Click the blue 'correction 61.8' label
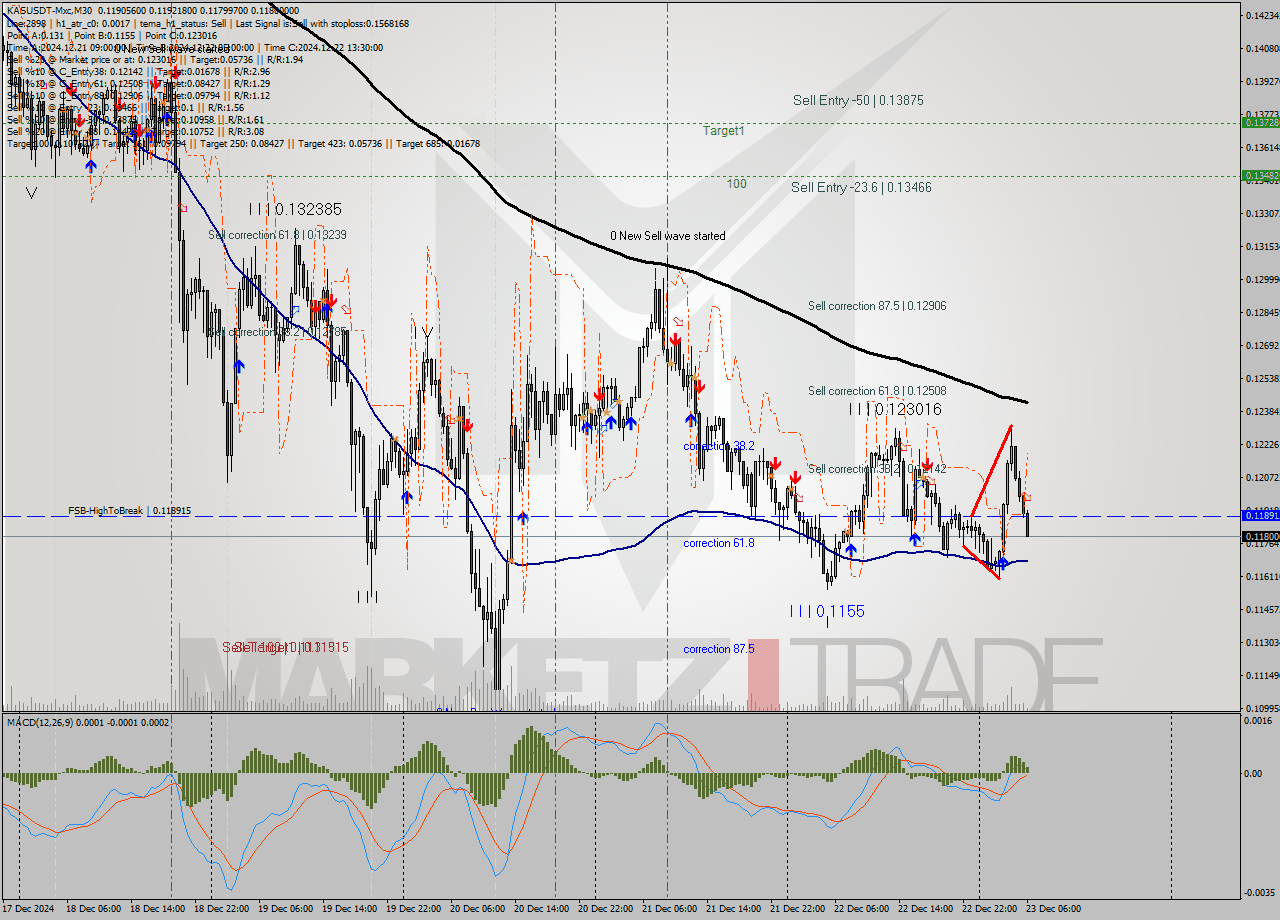The height and width of the screenshot is (920, 1280). point(719,543)
